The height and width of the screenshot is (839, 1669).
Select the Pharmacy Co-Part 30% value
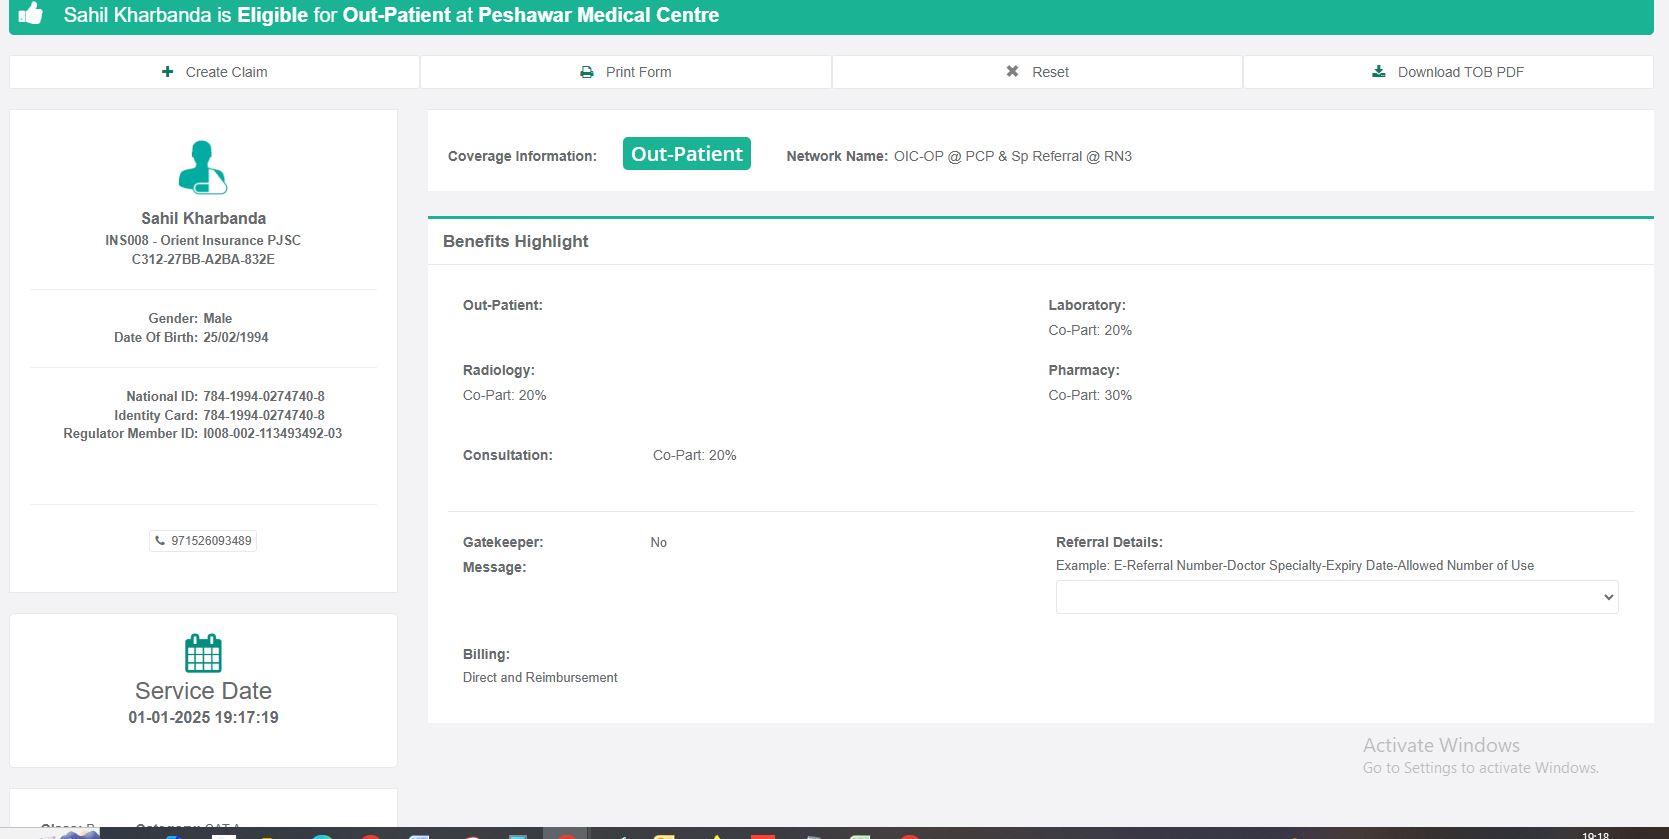[1090, 395]
